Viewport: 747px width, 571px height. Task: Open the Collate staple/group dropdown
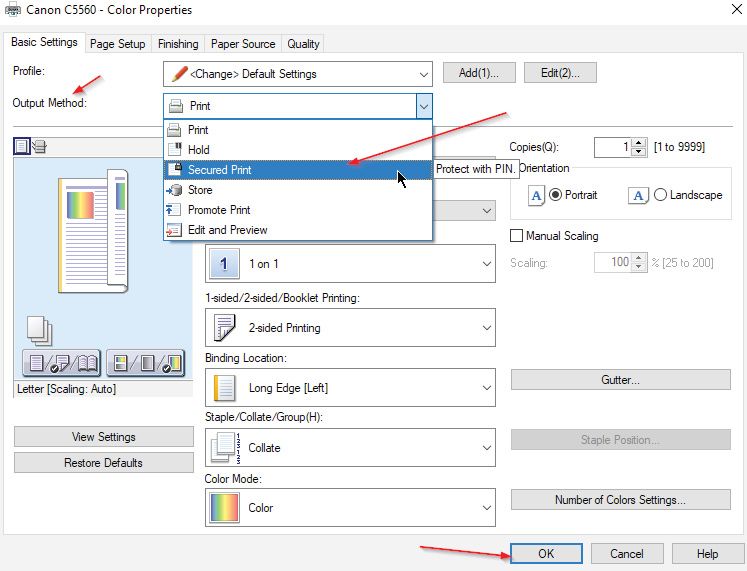pyautogui.click(x=350, y=448)
